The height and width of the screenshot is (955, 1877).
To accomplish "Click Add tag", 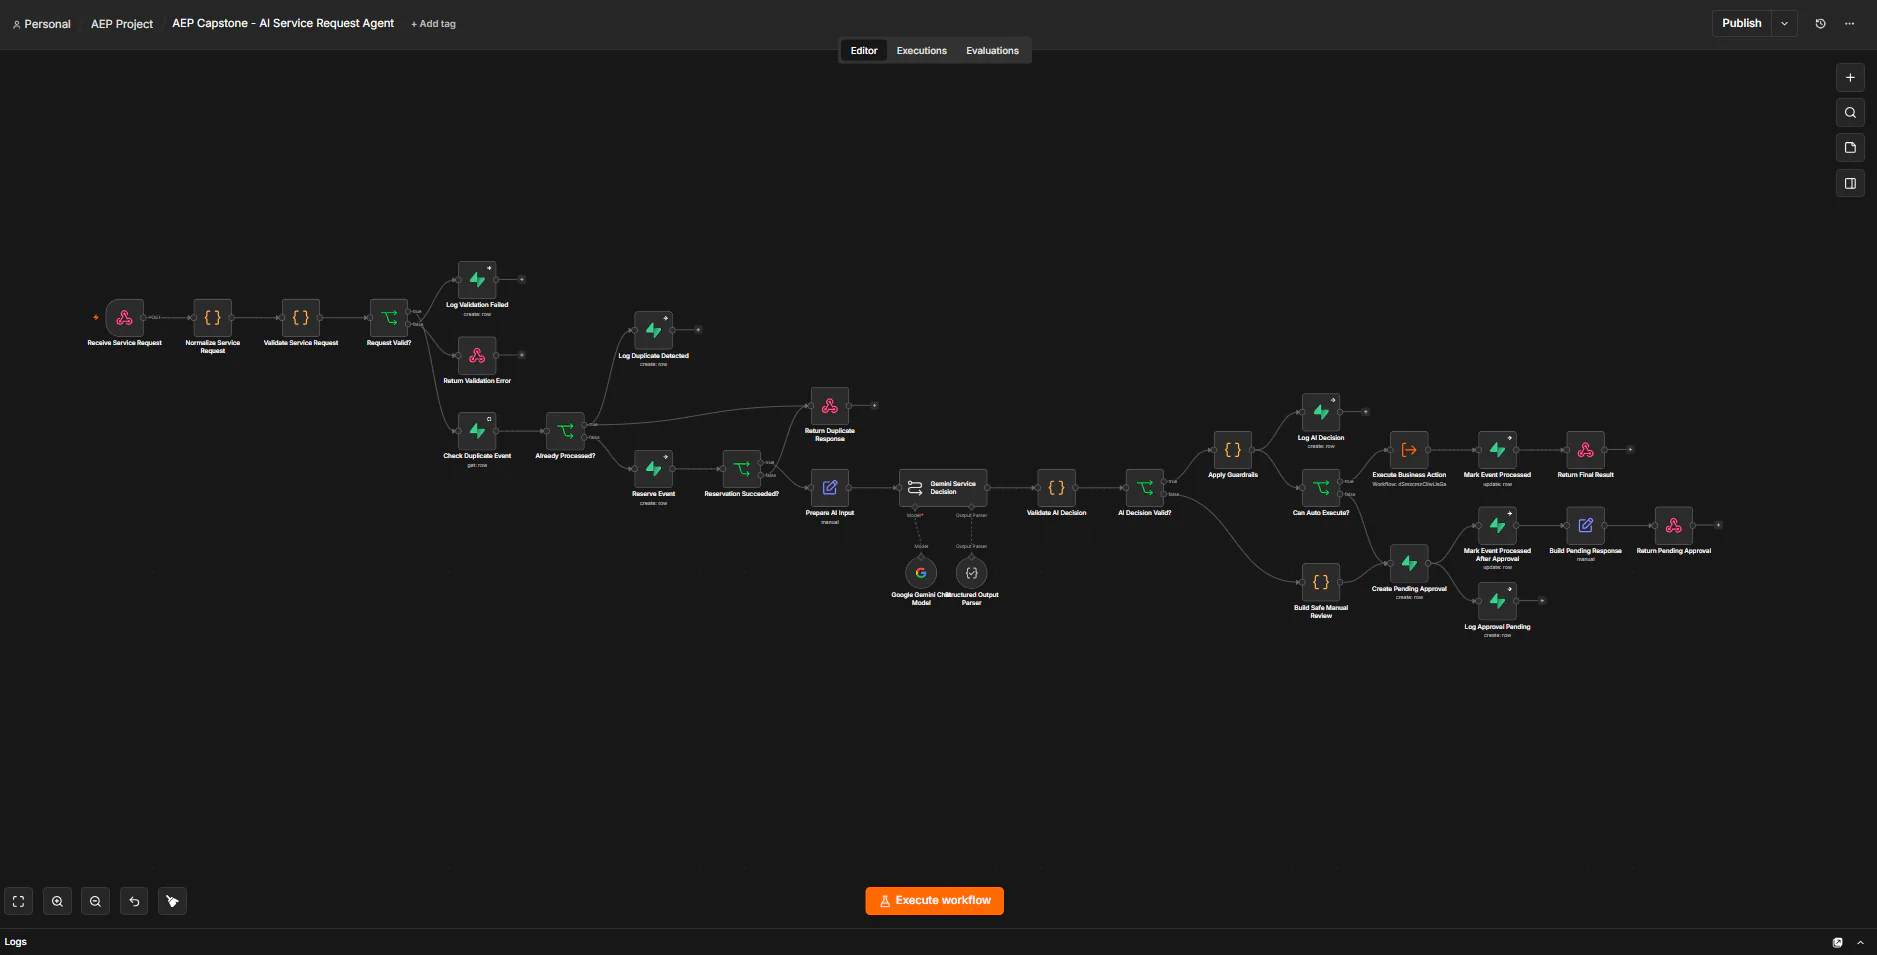I will tap(433, 24).
